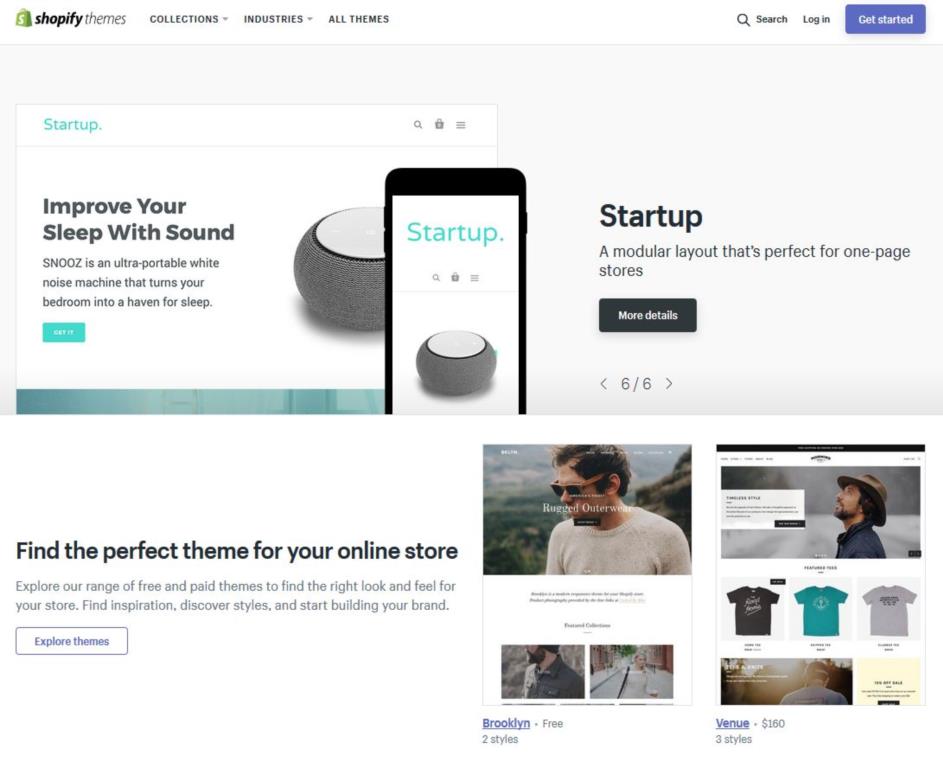Expand the Industries dropdown menu
This screenshot has width=943, height=768.
point(278,19)
